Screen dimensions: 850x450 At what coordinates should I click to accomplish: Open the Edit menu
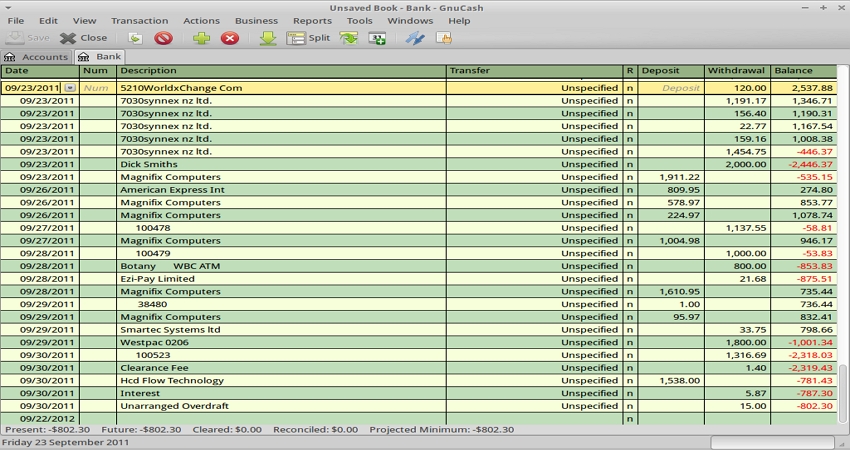48,21
